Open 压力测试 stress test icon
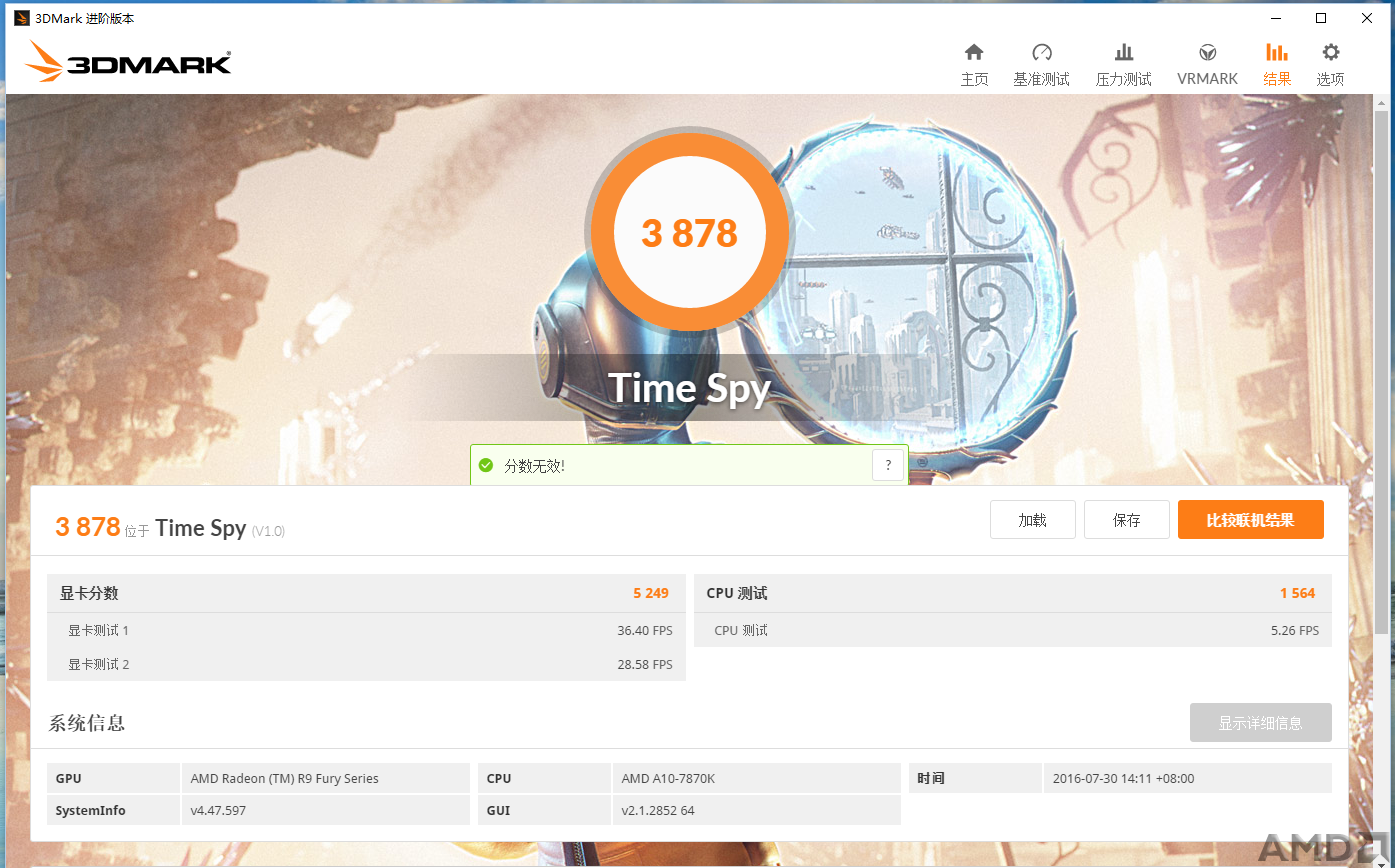The width and height of the screenshot is (1395, 868). (1124, 53)
